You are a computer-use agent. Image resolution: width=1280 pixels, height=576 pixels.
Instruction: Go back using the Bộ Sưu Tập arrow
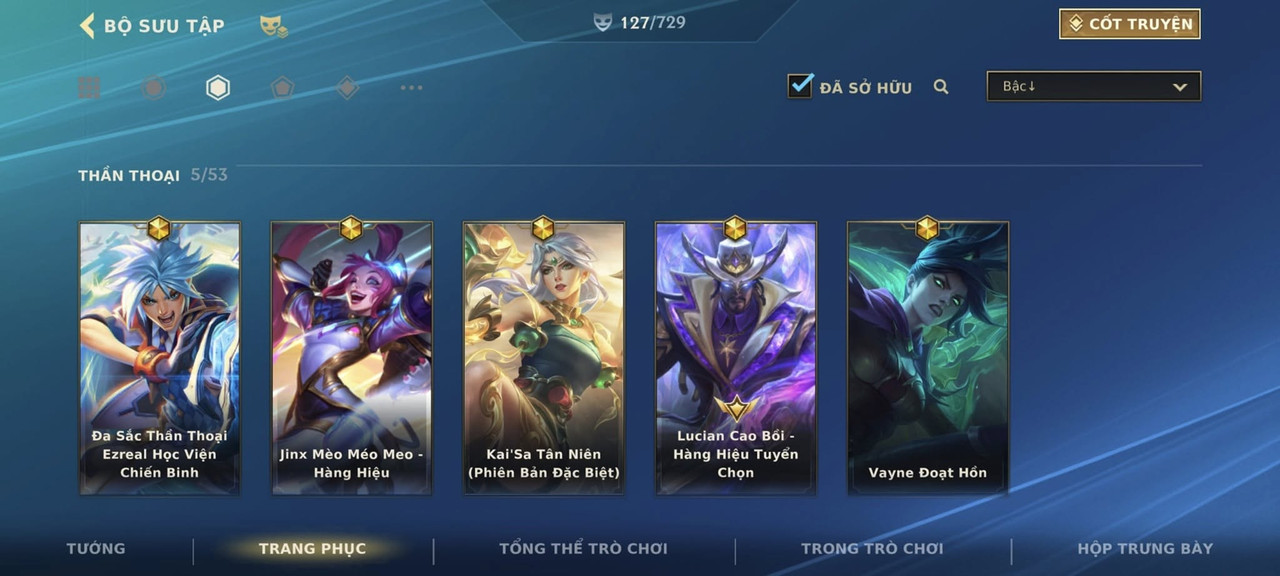pos(87,25)
